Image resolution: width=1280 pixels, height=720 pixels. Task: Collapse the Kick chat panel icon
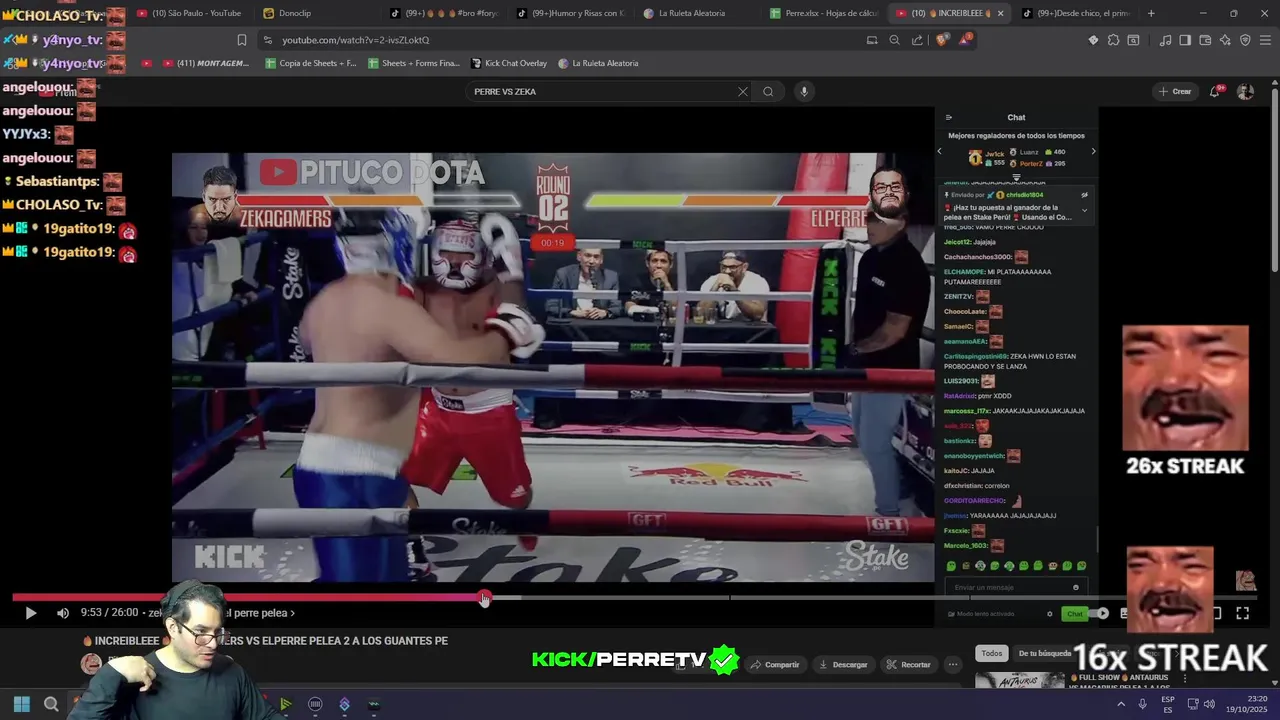click(x=949, y=117)
